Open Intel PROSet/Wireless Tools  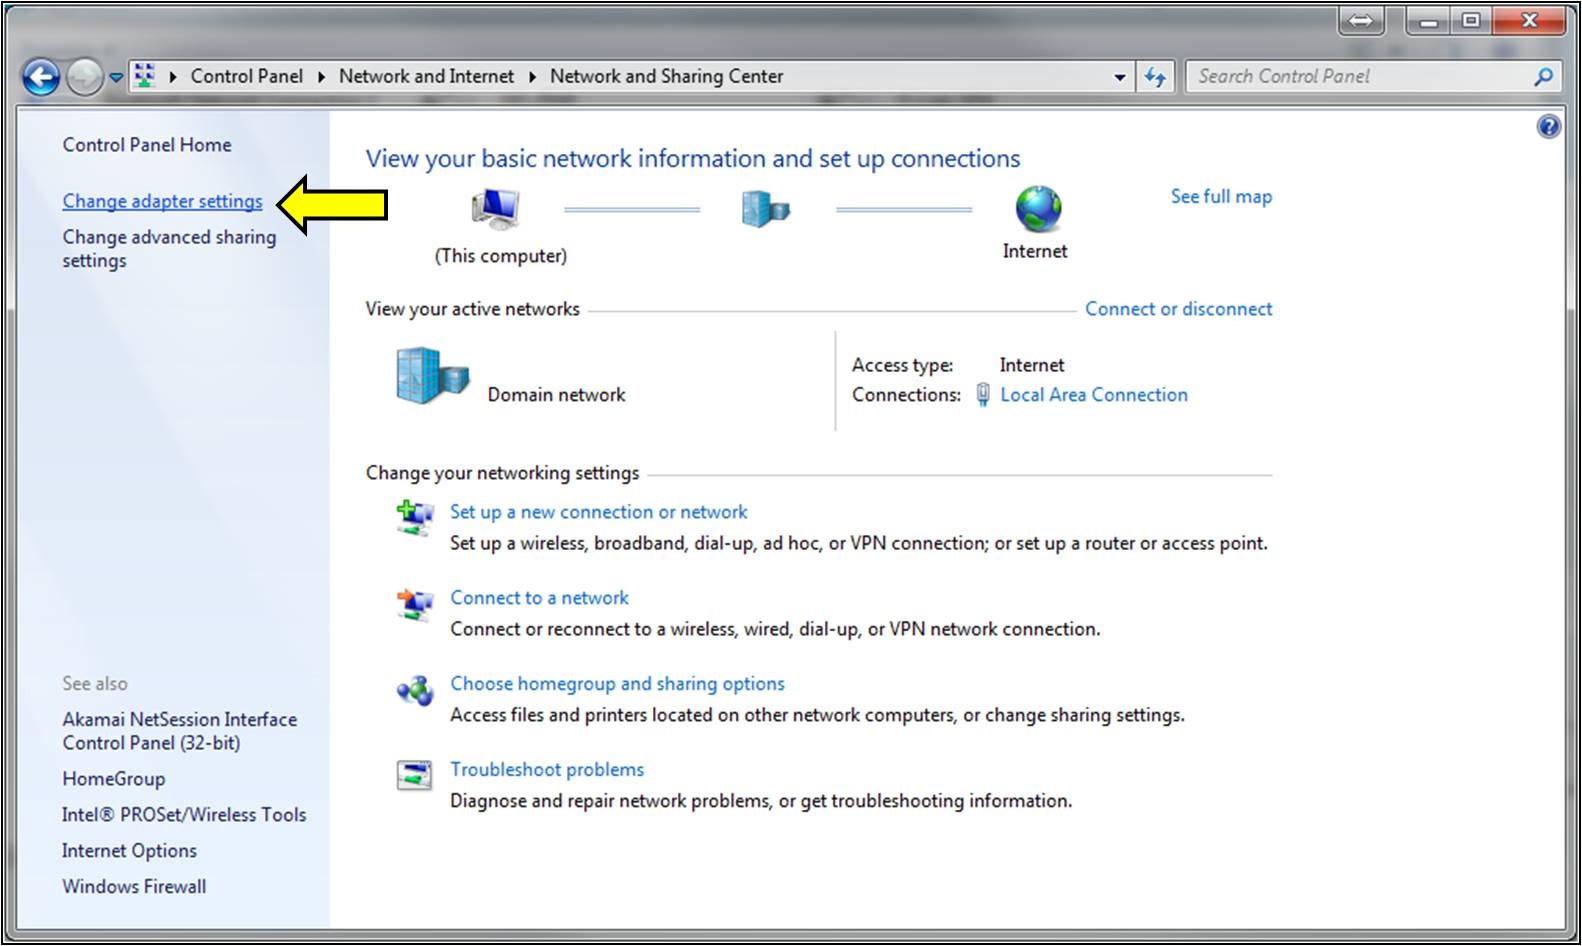(x=184, y=815)
